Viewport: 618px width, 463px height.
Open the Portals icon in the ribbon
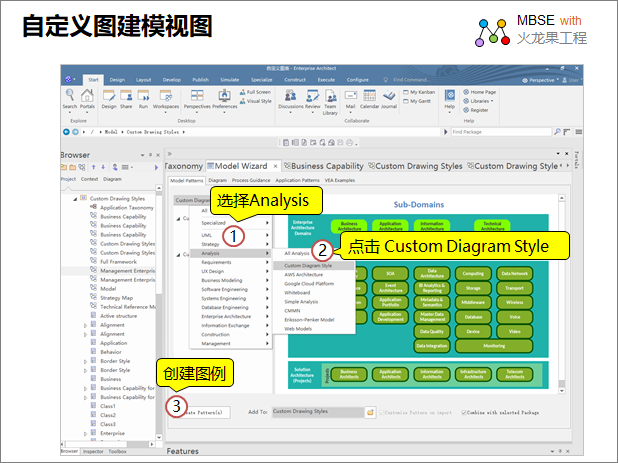click(87, 97)
